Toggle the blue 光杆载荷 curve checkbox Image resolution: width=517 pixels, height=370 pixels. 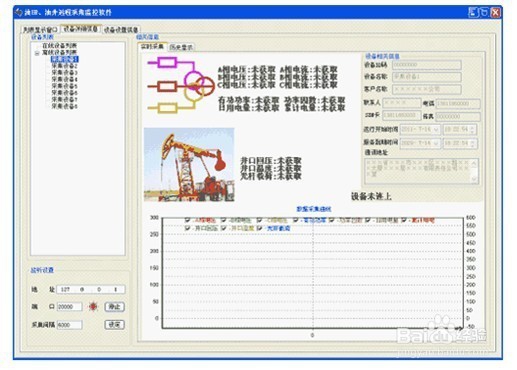point(260,228)
